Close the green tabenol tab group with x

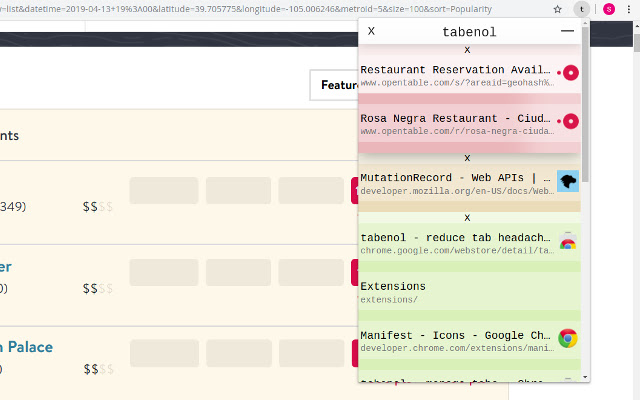click(x=467, y=218)
